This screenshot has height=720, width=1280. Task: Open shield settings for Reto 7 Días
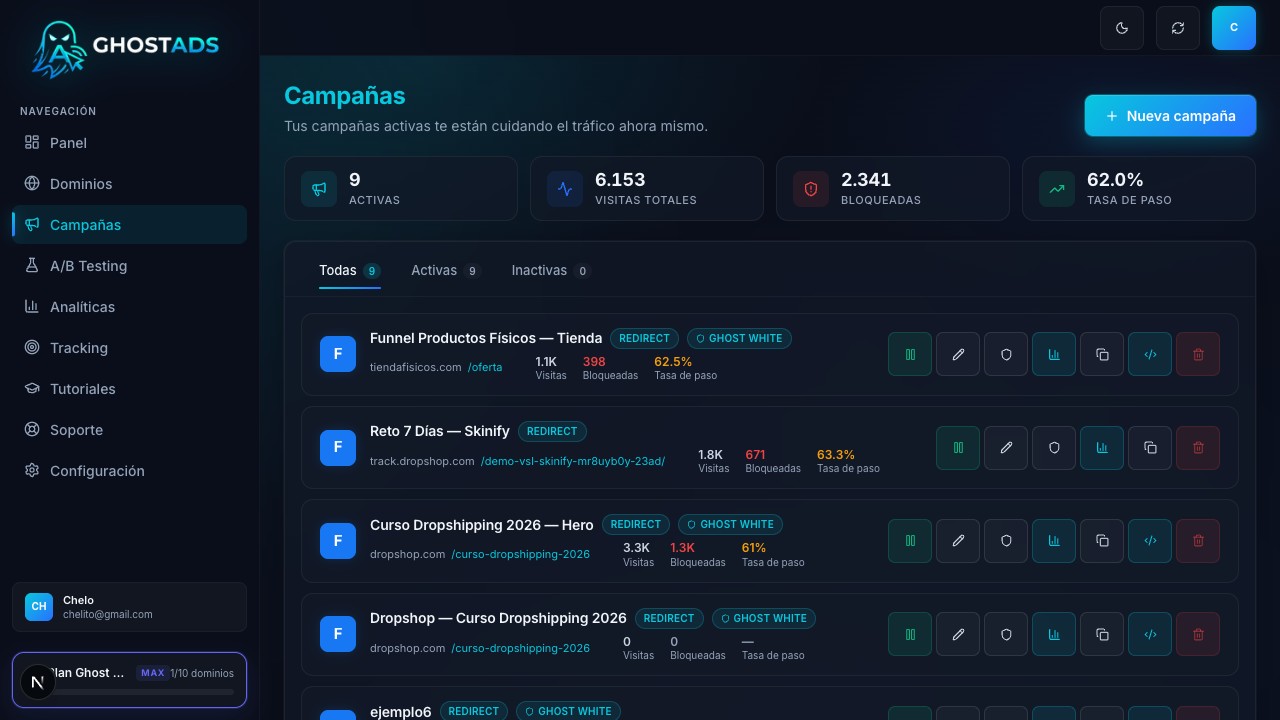click(x=1054, y=448)
